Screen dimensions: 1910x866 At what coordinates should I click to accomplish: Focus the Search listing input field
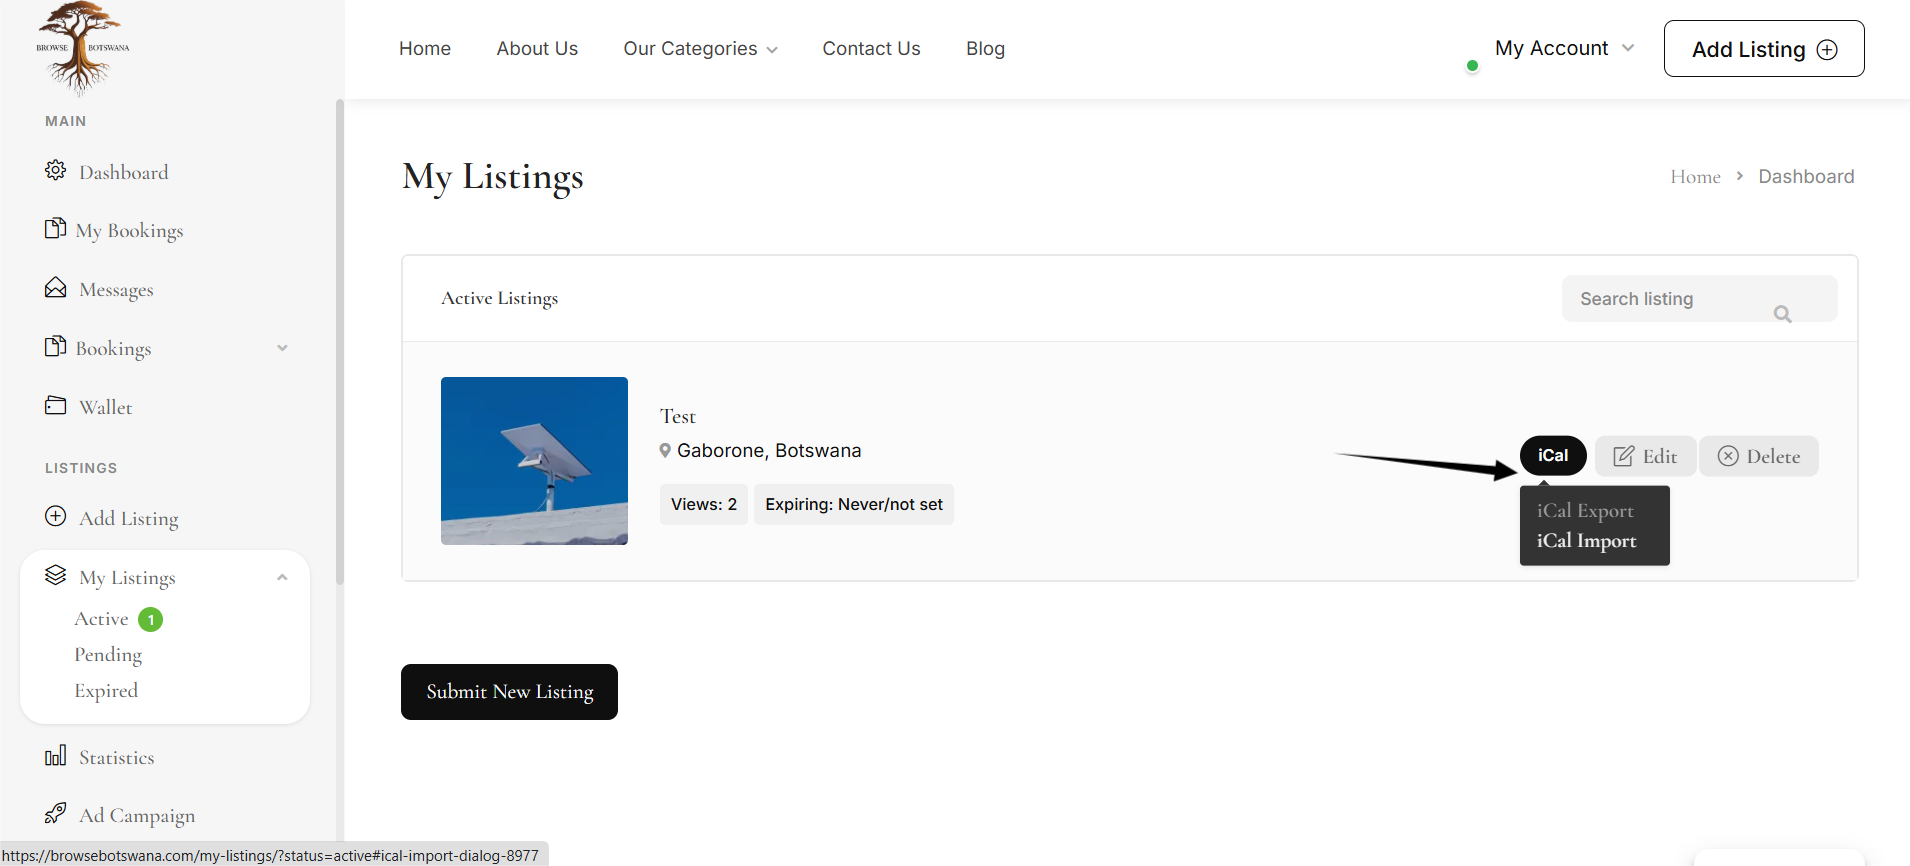[x=1665, y=299]
